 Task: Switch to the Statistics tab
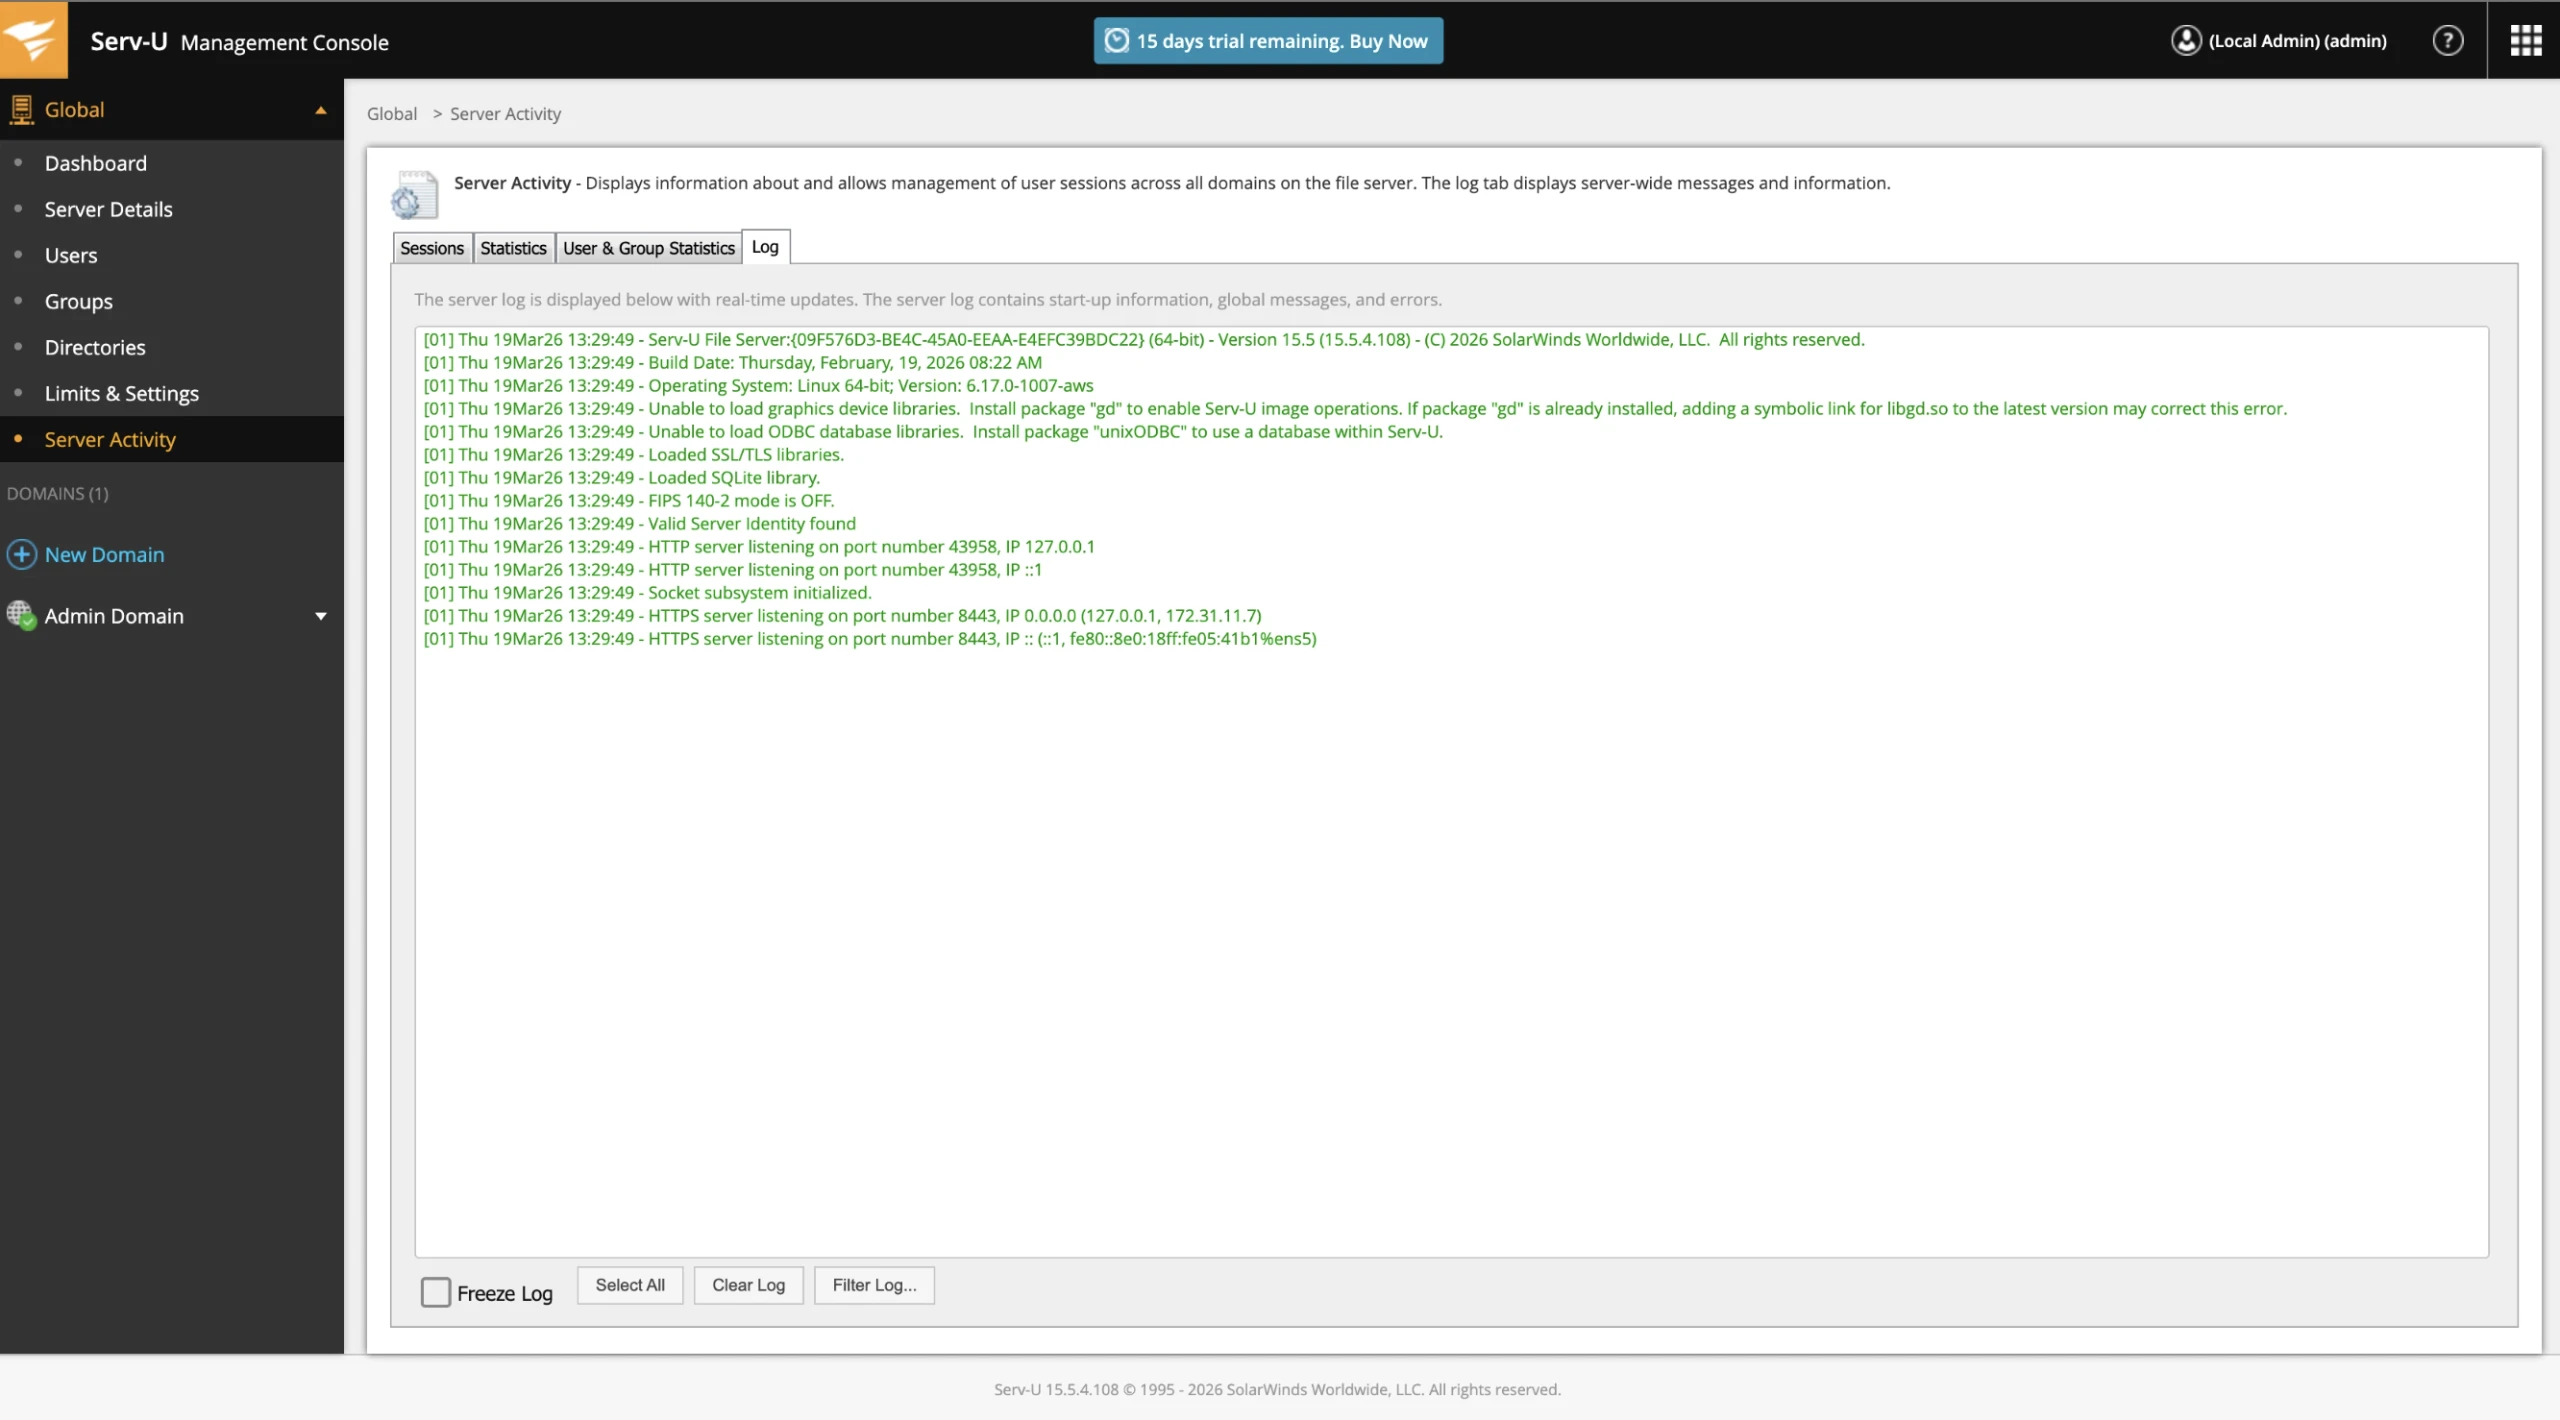(x=513, y=248)
